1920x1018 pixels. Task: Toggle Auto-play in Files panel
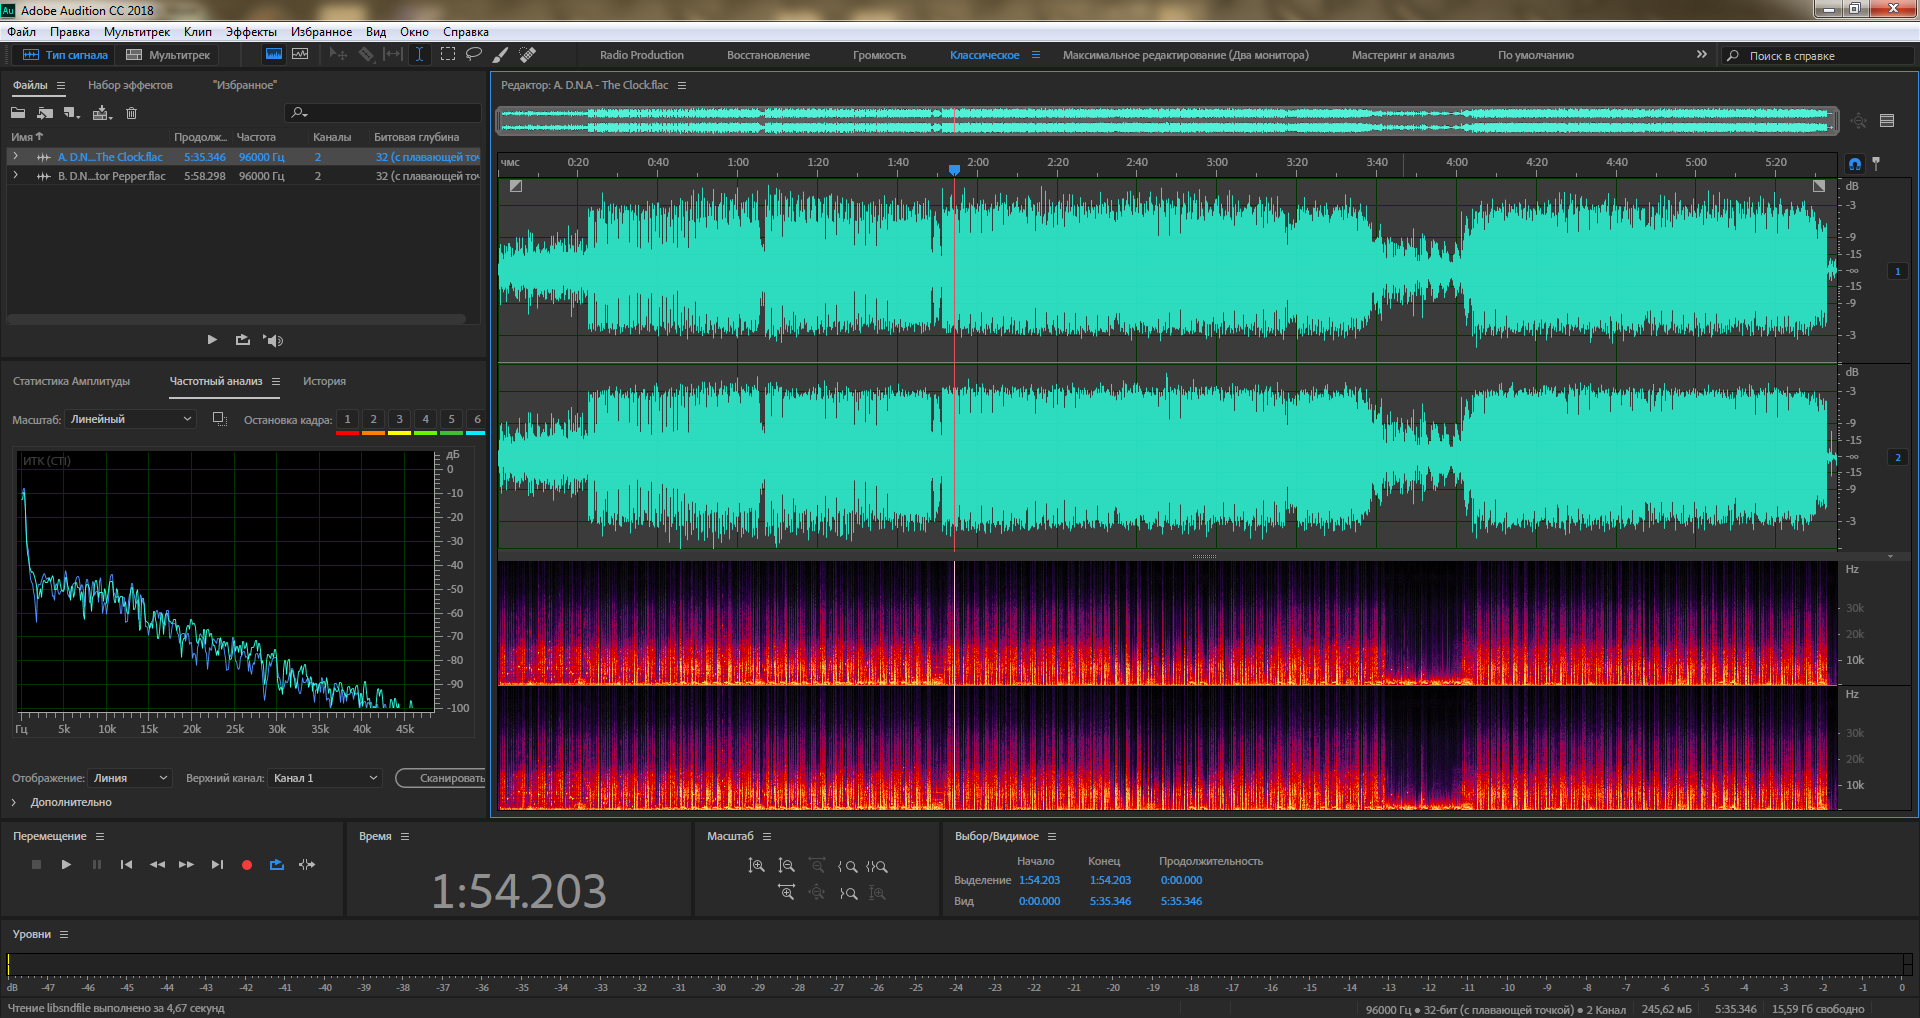coord(273,340)
